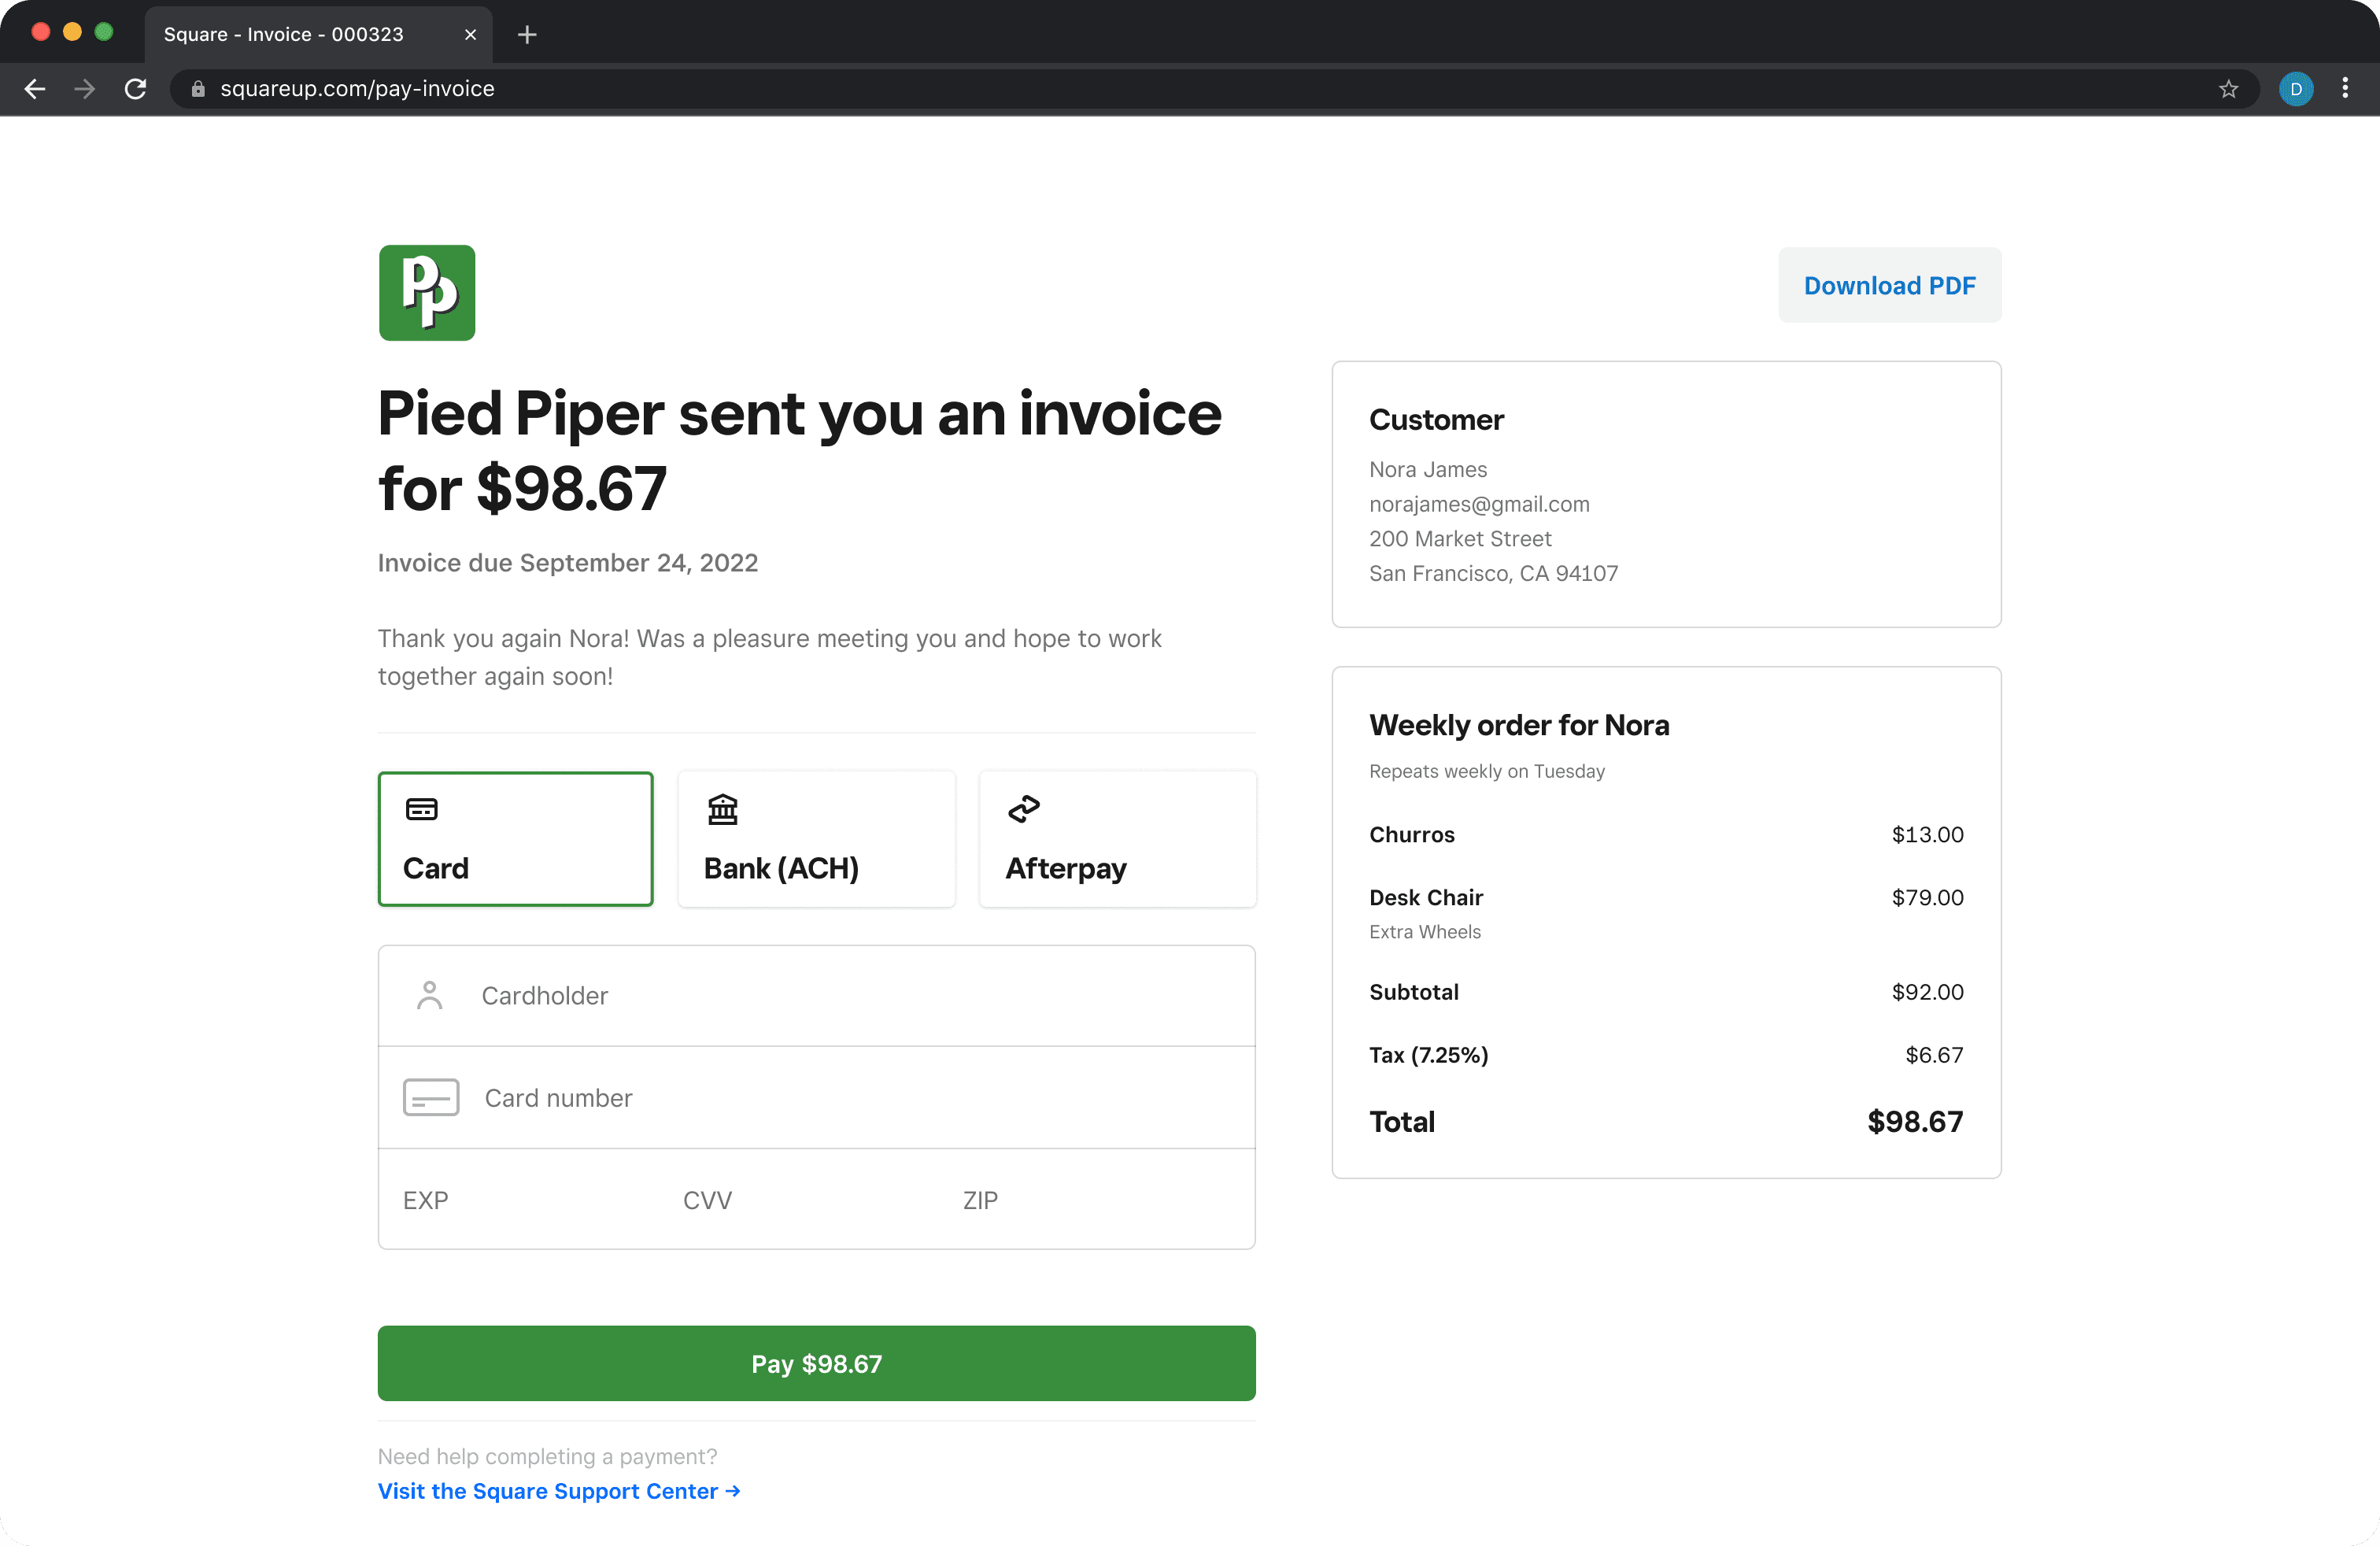2380x1546 pixels.
Task: Download the invoice PDF
Action: (1889, 286)
